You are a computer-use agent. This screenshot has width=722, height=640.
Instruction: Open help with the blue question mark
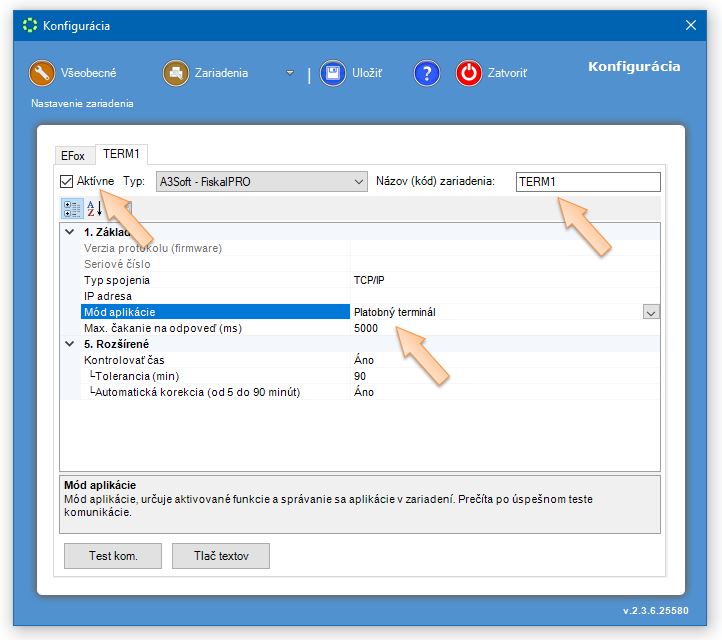427,73
